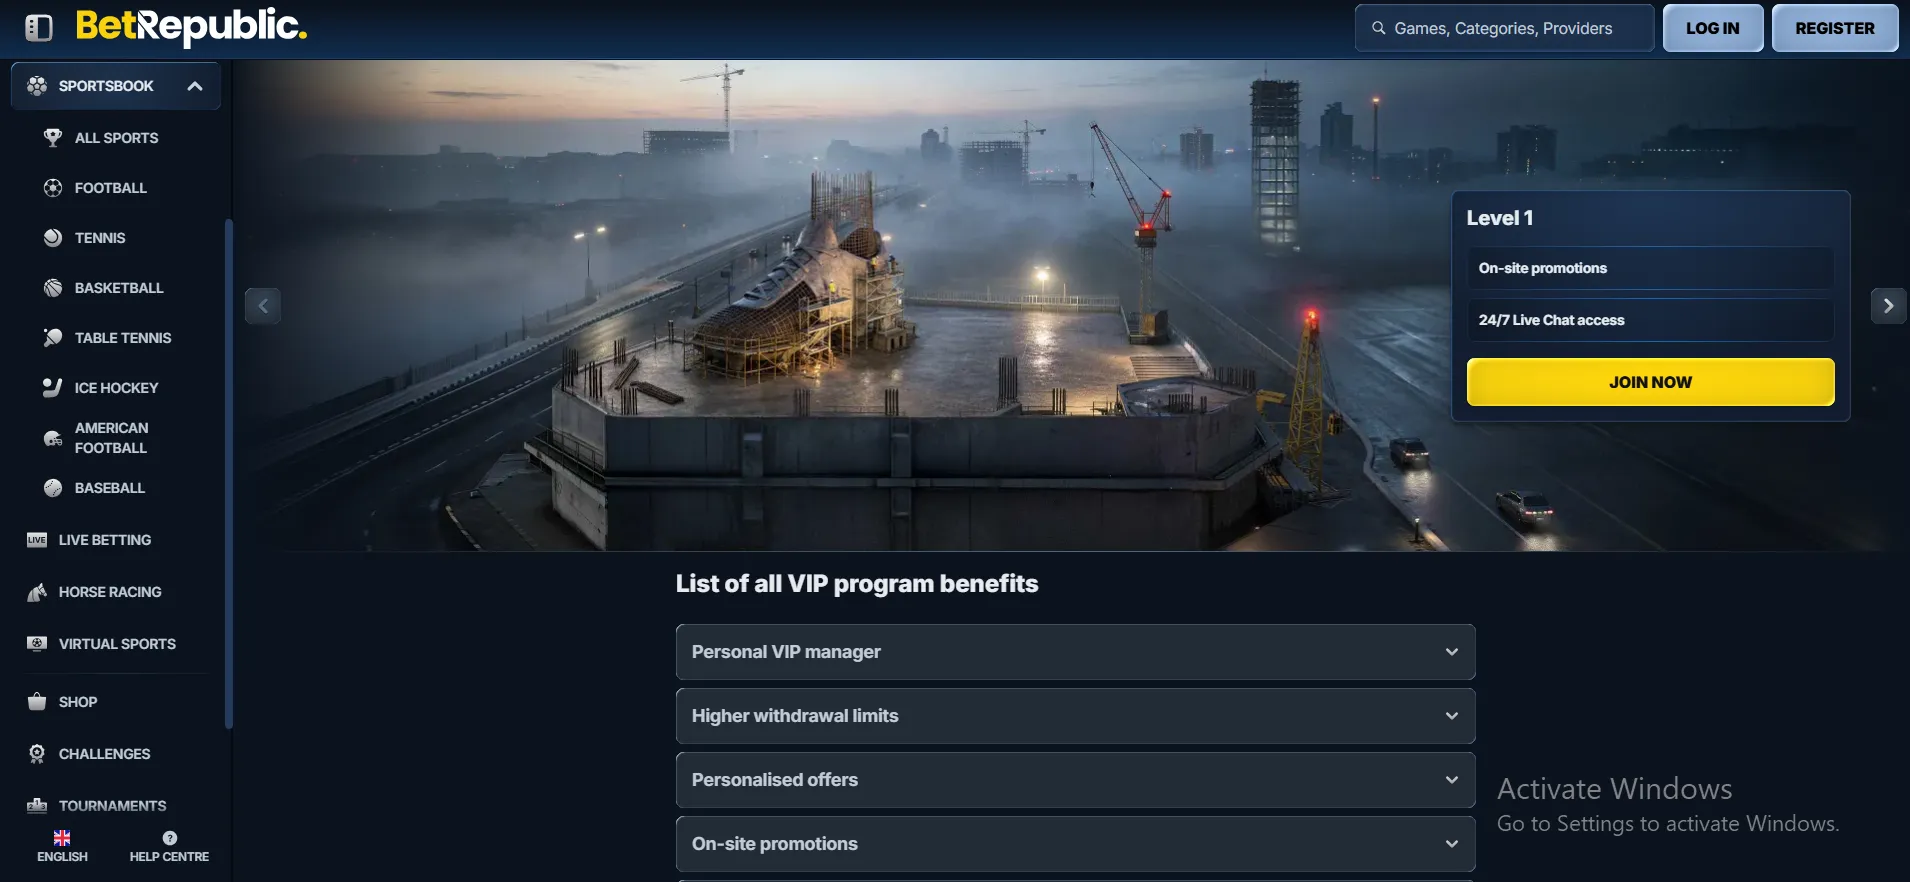Expand the Personal VIP manager benefit
Viewport: 1910px width, 882px height.
point(1076,652)
